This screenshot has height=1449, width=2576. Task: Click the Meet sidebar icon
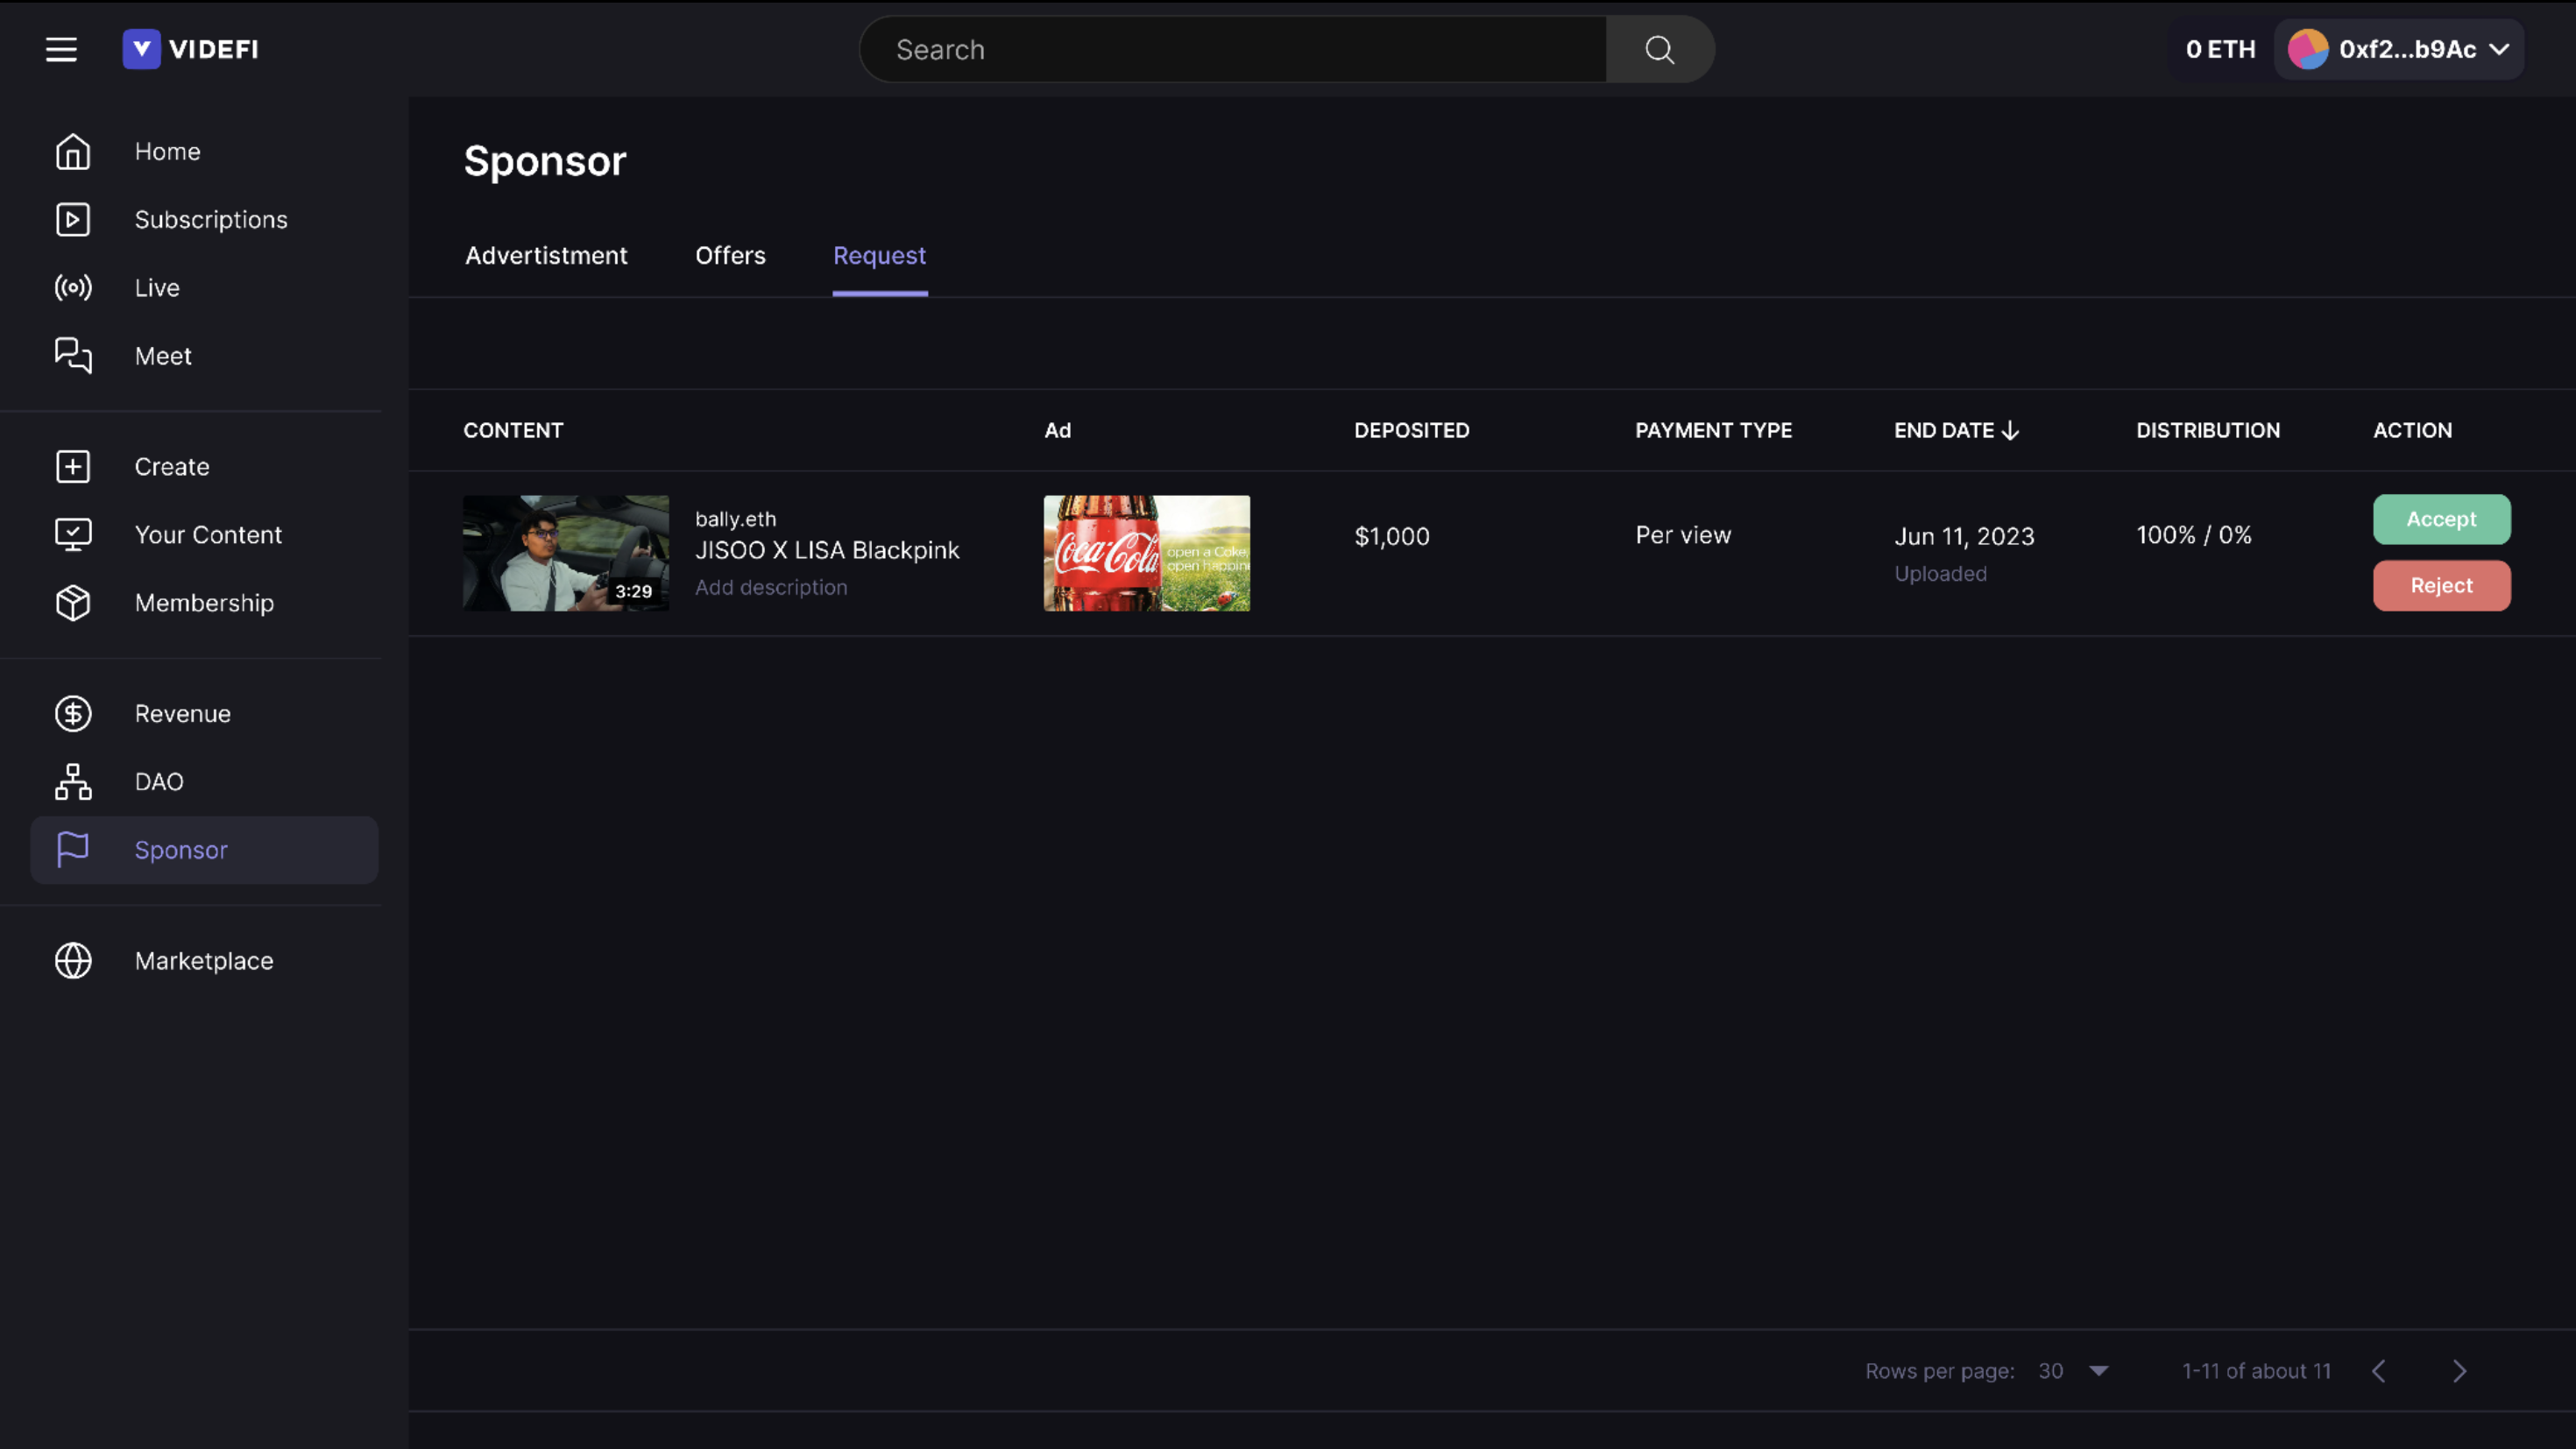(71, 356)
